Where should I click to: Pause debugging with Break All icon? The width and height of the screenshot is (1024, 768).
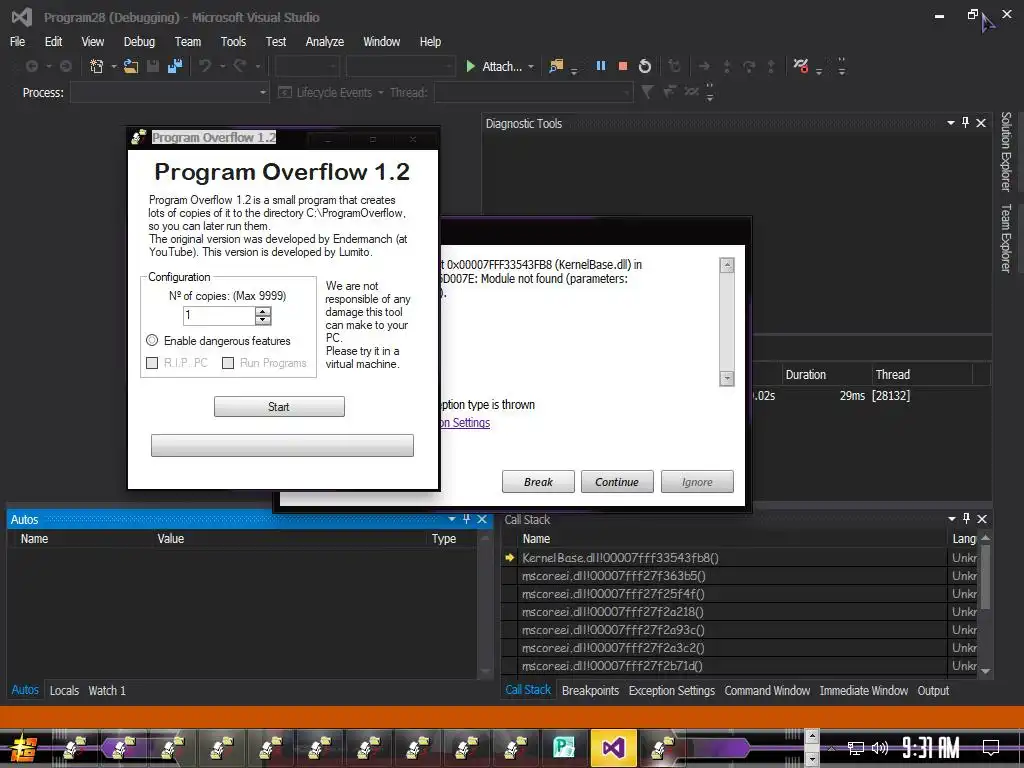pos(601,66)
